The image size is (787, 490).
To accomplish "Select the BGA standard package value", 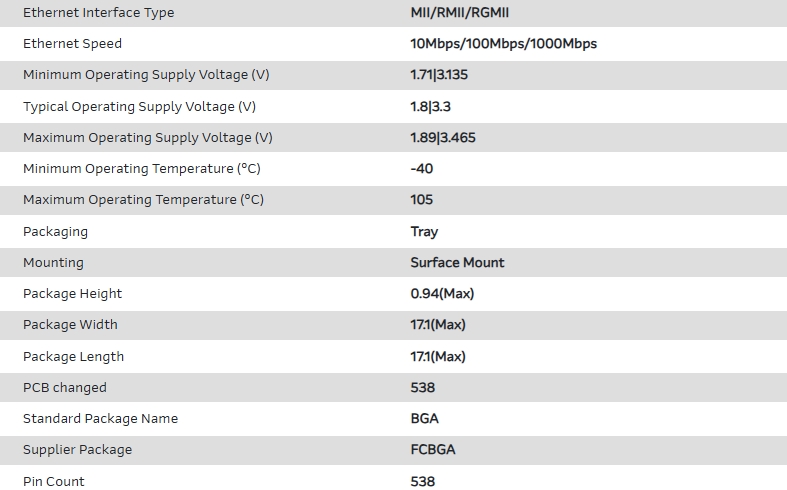I will [x=424, y=419].
